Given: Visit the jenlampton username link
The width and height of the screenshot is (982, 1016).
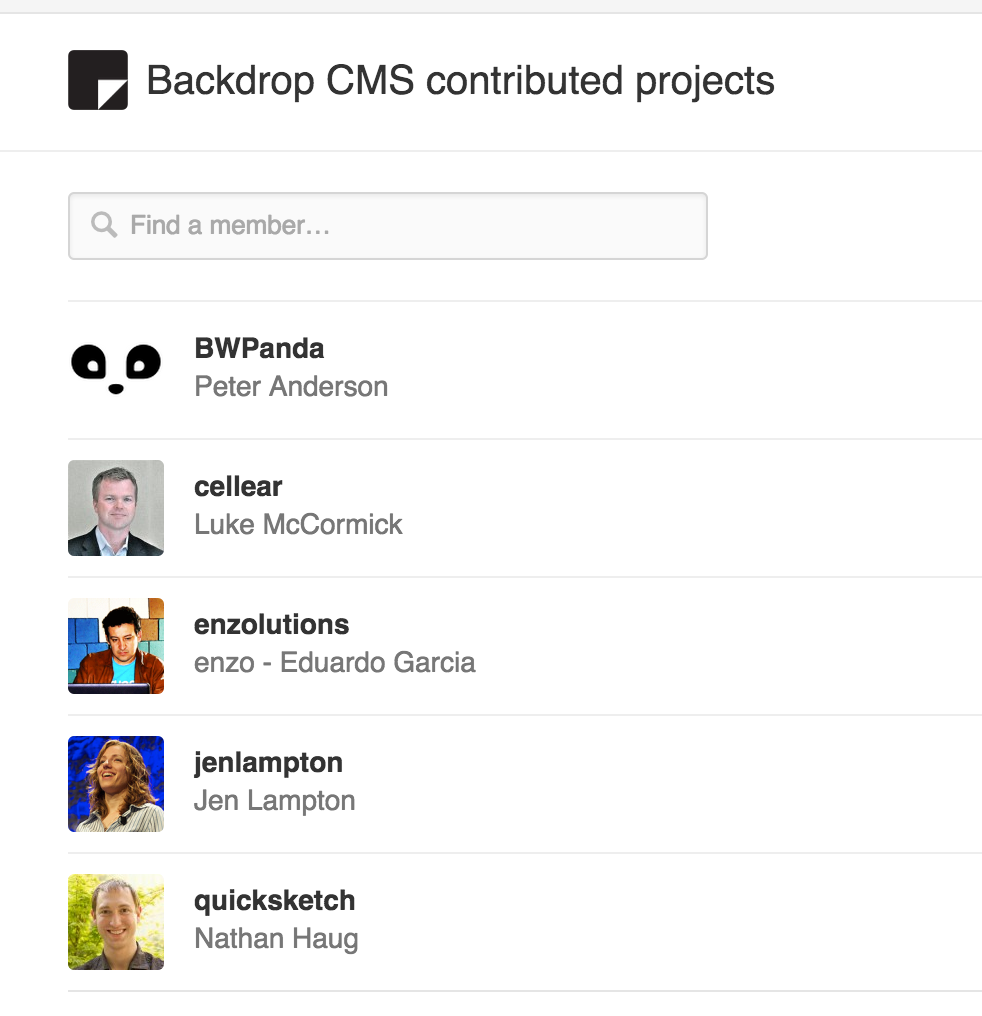Looking at the screenshot, I should [x=268, y=763].
